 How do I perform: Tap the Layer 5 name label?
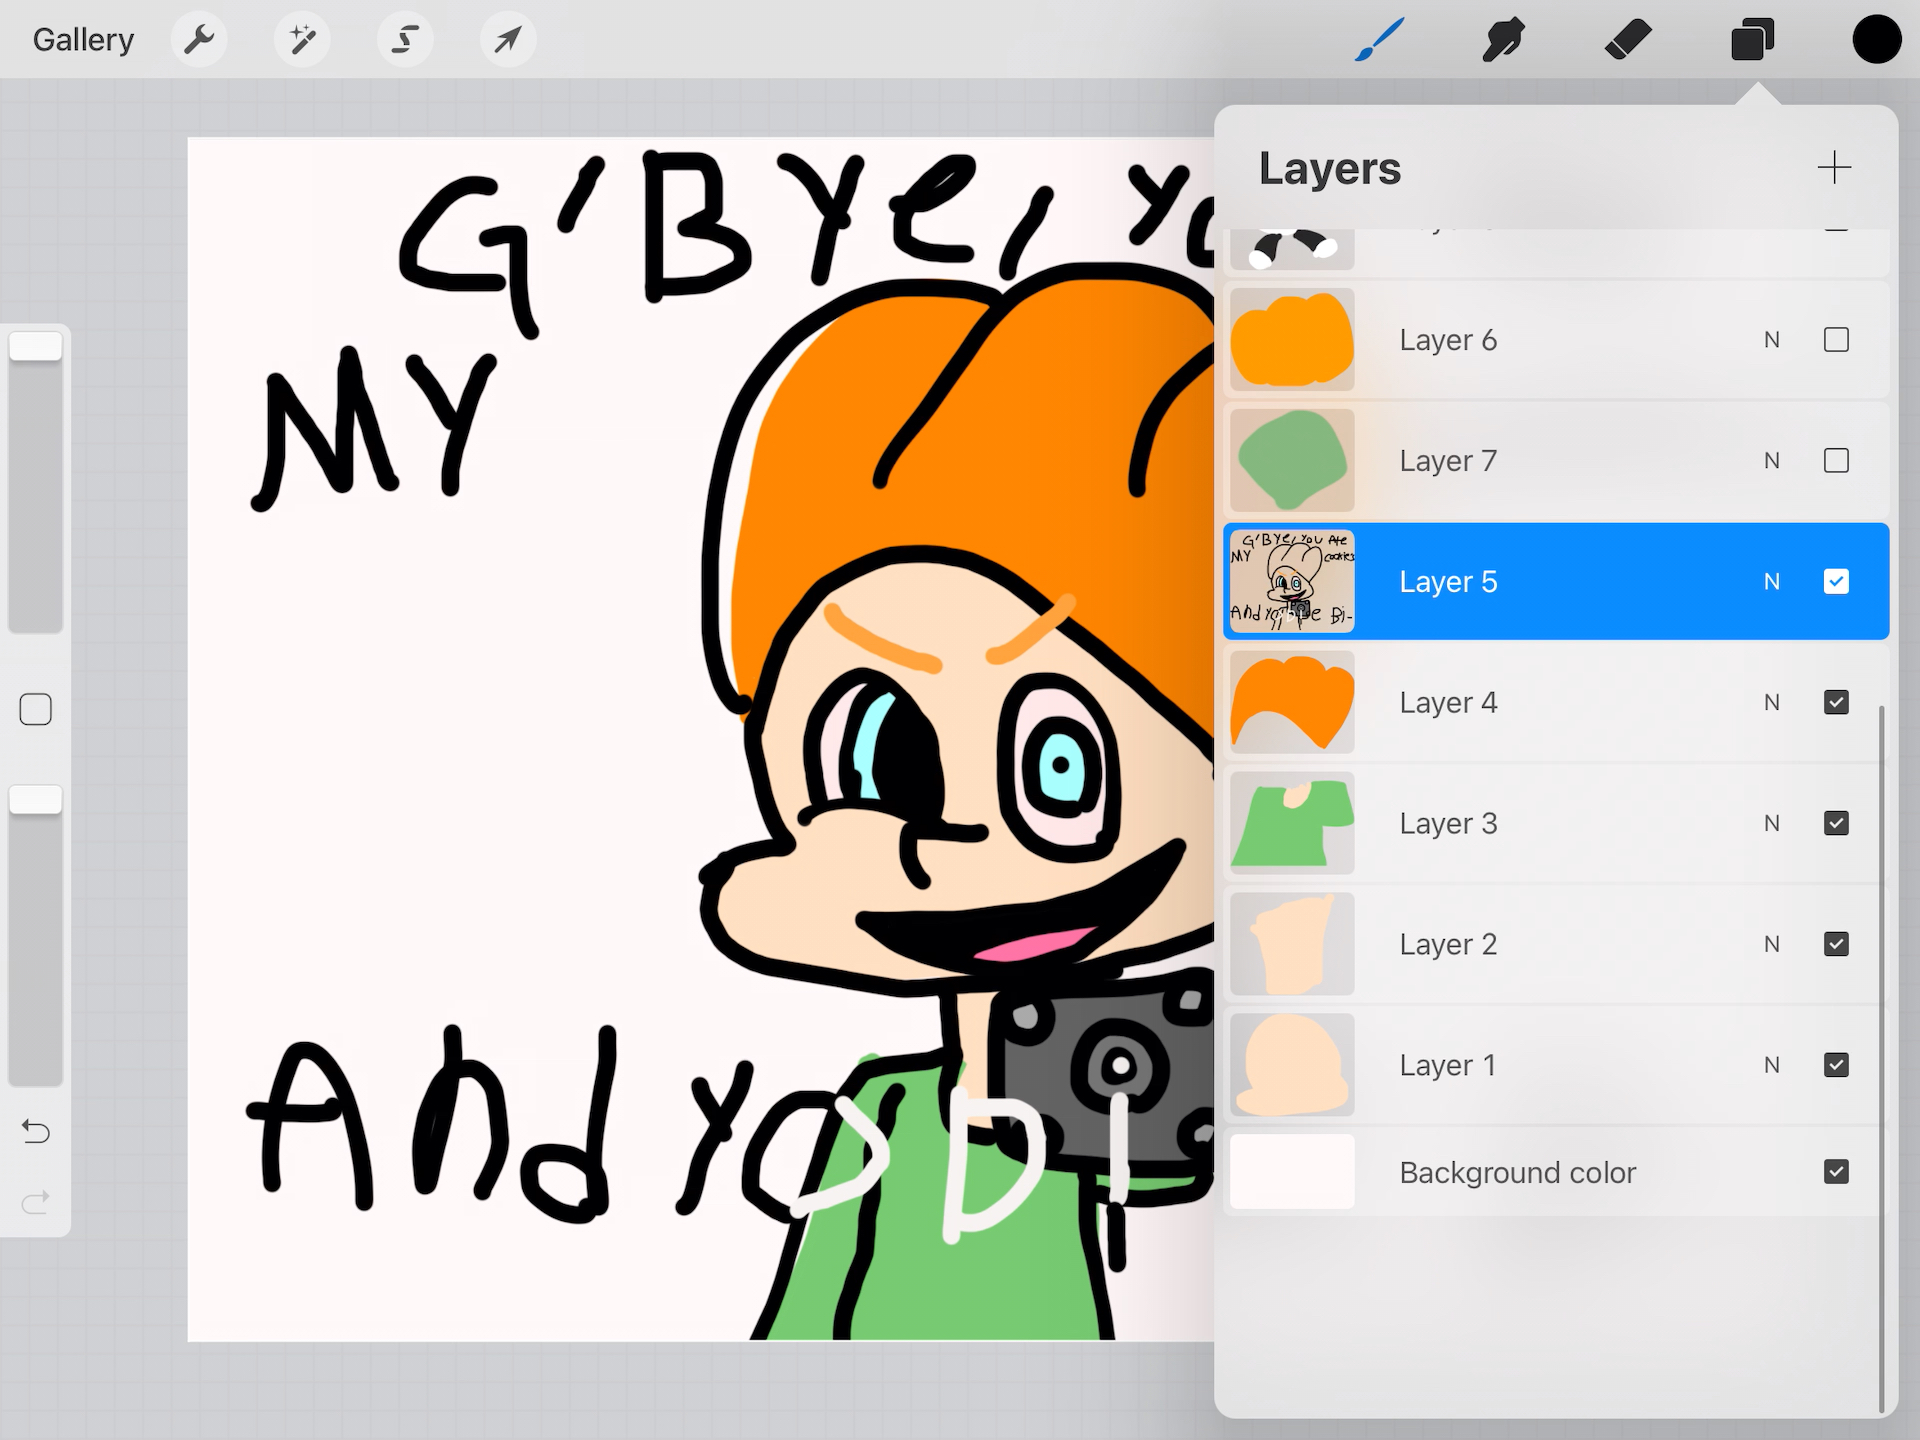click(1448, 581)
